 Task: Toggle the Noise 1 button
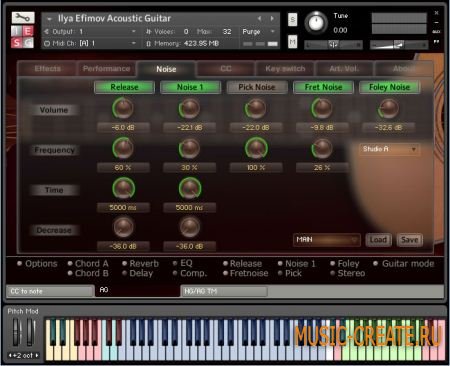pyautogui.click(x=190, y=87)
